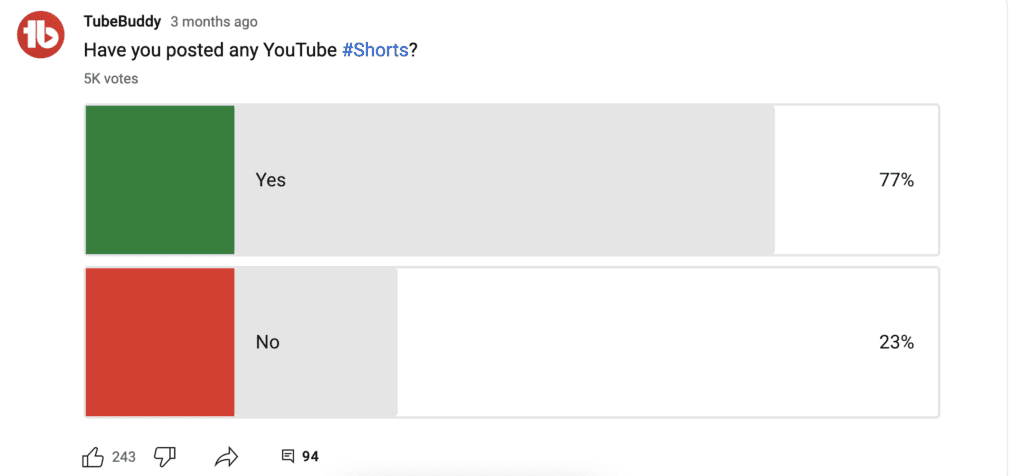Dislike the poll with thumbs down icon
Viewport: 1024px width, 476px height.
pyautogui.click(x=165, y=457)
